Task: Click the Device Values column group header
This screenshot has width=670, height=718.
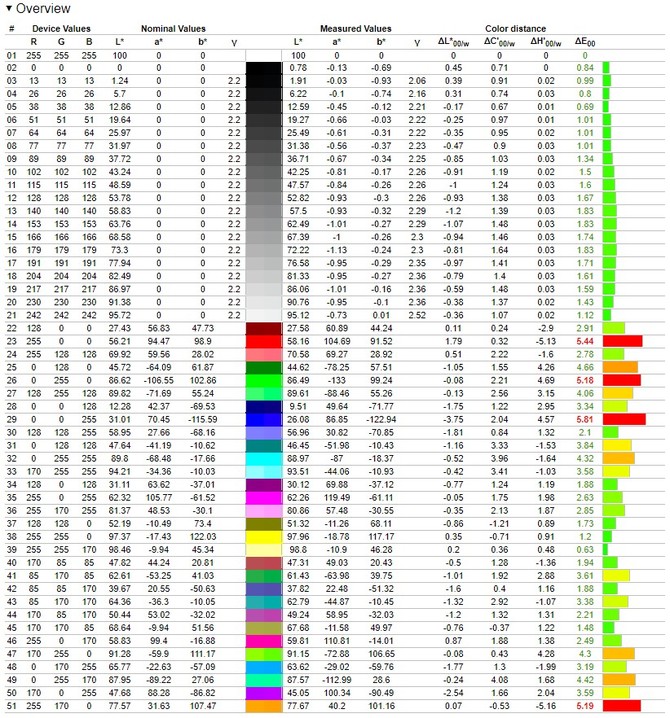Action: (x=61, y=28)
